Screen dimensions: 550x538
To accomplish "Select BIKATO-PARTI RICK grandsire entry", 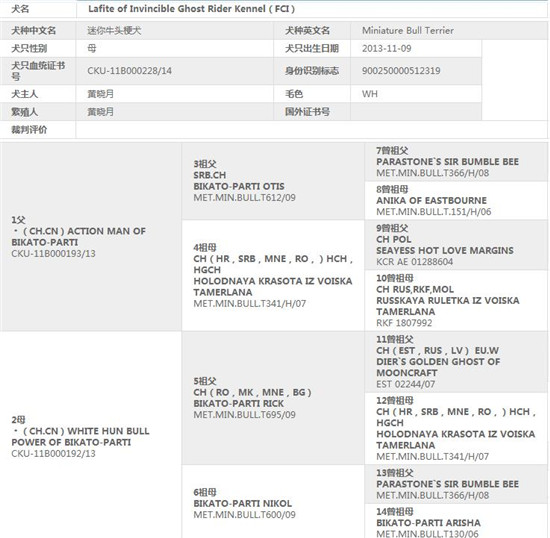I will click(x=239, y=403).
